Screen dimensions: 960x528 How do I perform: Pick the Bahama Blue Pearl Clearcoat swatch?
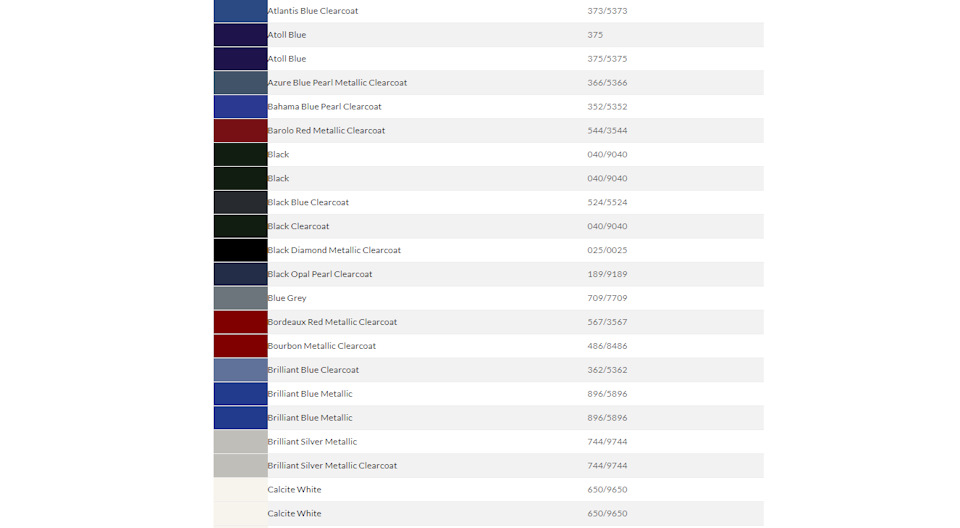click(240, 106)
